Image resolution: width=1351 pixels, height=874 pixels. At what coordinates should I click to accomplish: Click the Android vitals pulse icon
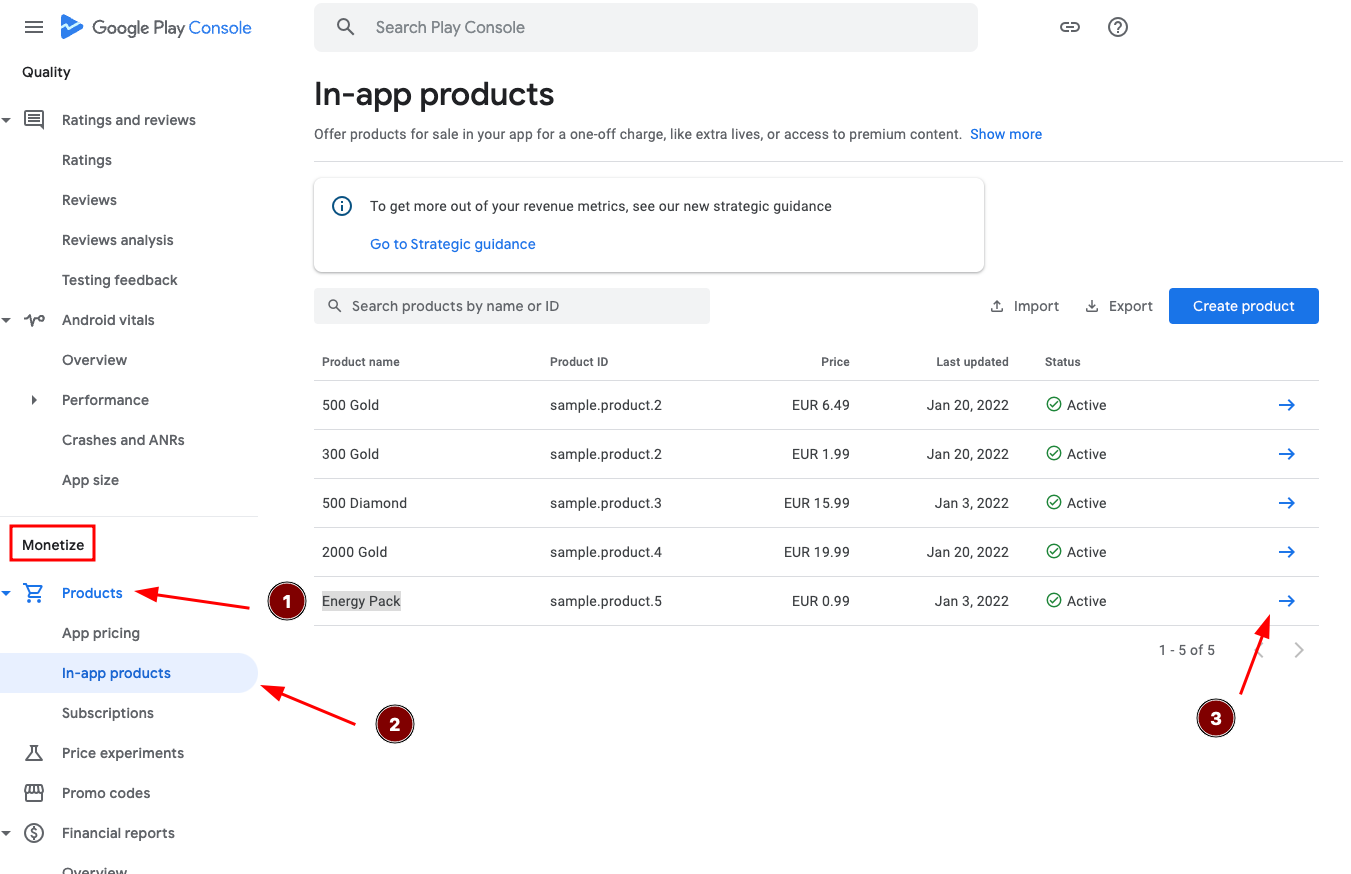click(33, 319)
